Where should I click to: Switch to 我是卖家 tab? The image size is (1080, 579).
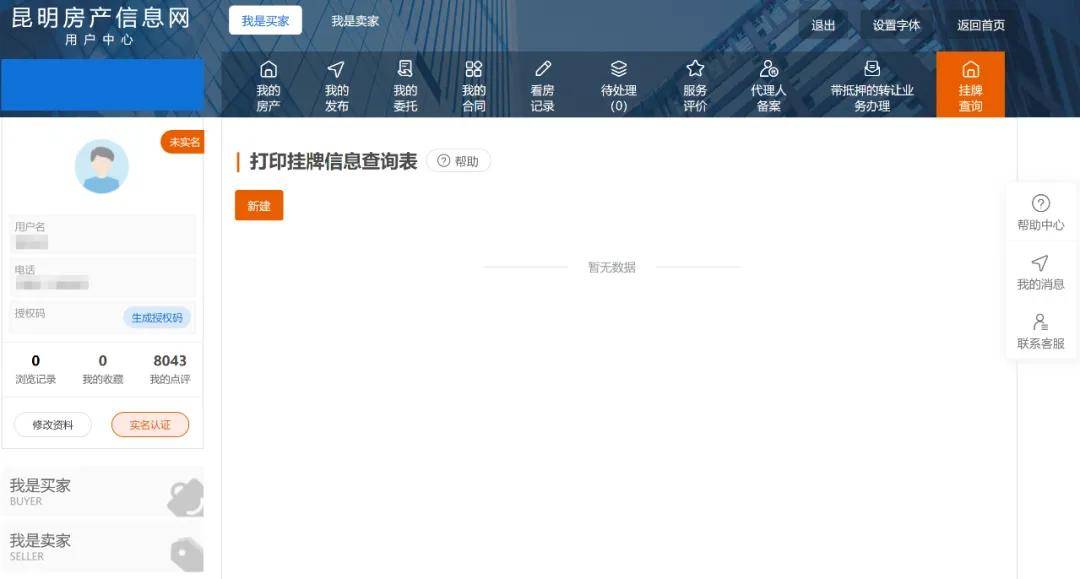[355, 21]
